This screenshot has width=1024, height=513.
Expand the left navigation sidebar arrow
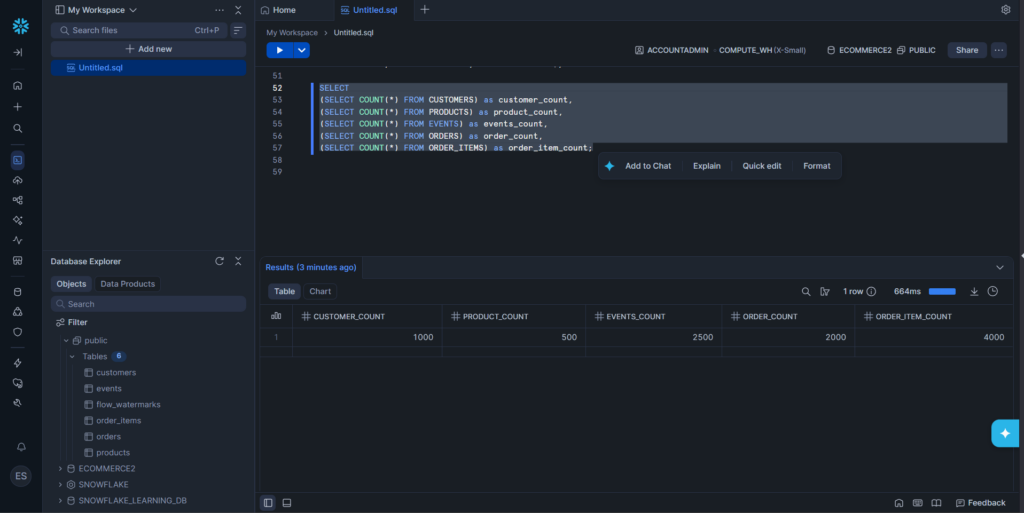18,52
